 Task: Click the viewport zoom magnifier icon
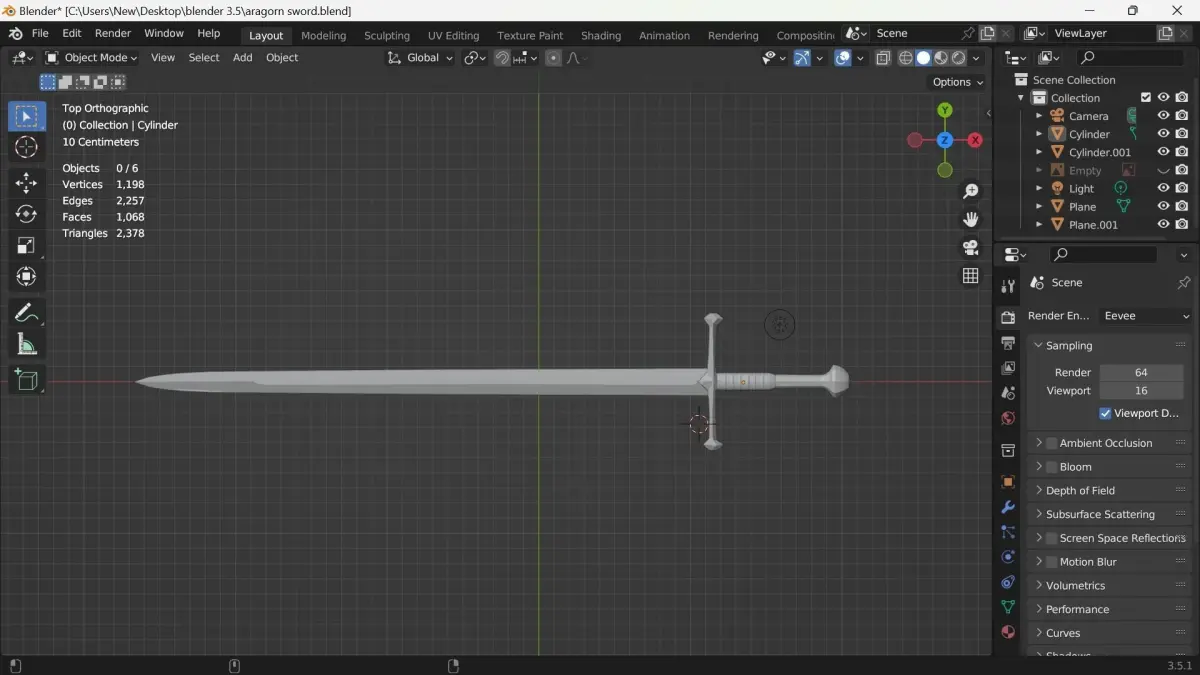pyautogui.click(x=970, y=191)
